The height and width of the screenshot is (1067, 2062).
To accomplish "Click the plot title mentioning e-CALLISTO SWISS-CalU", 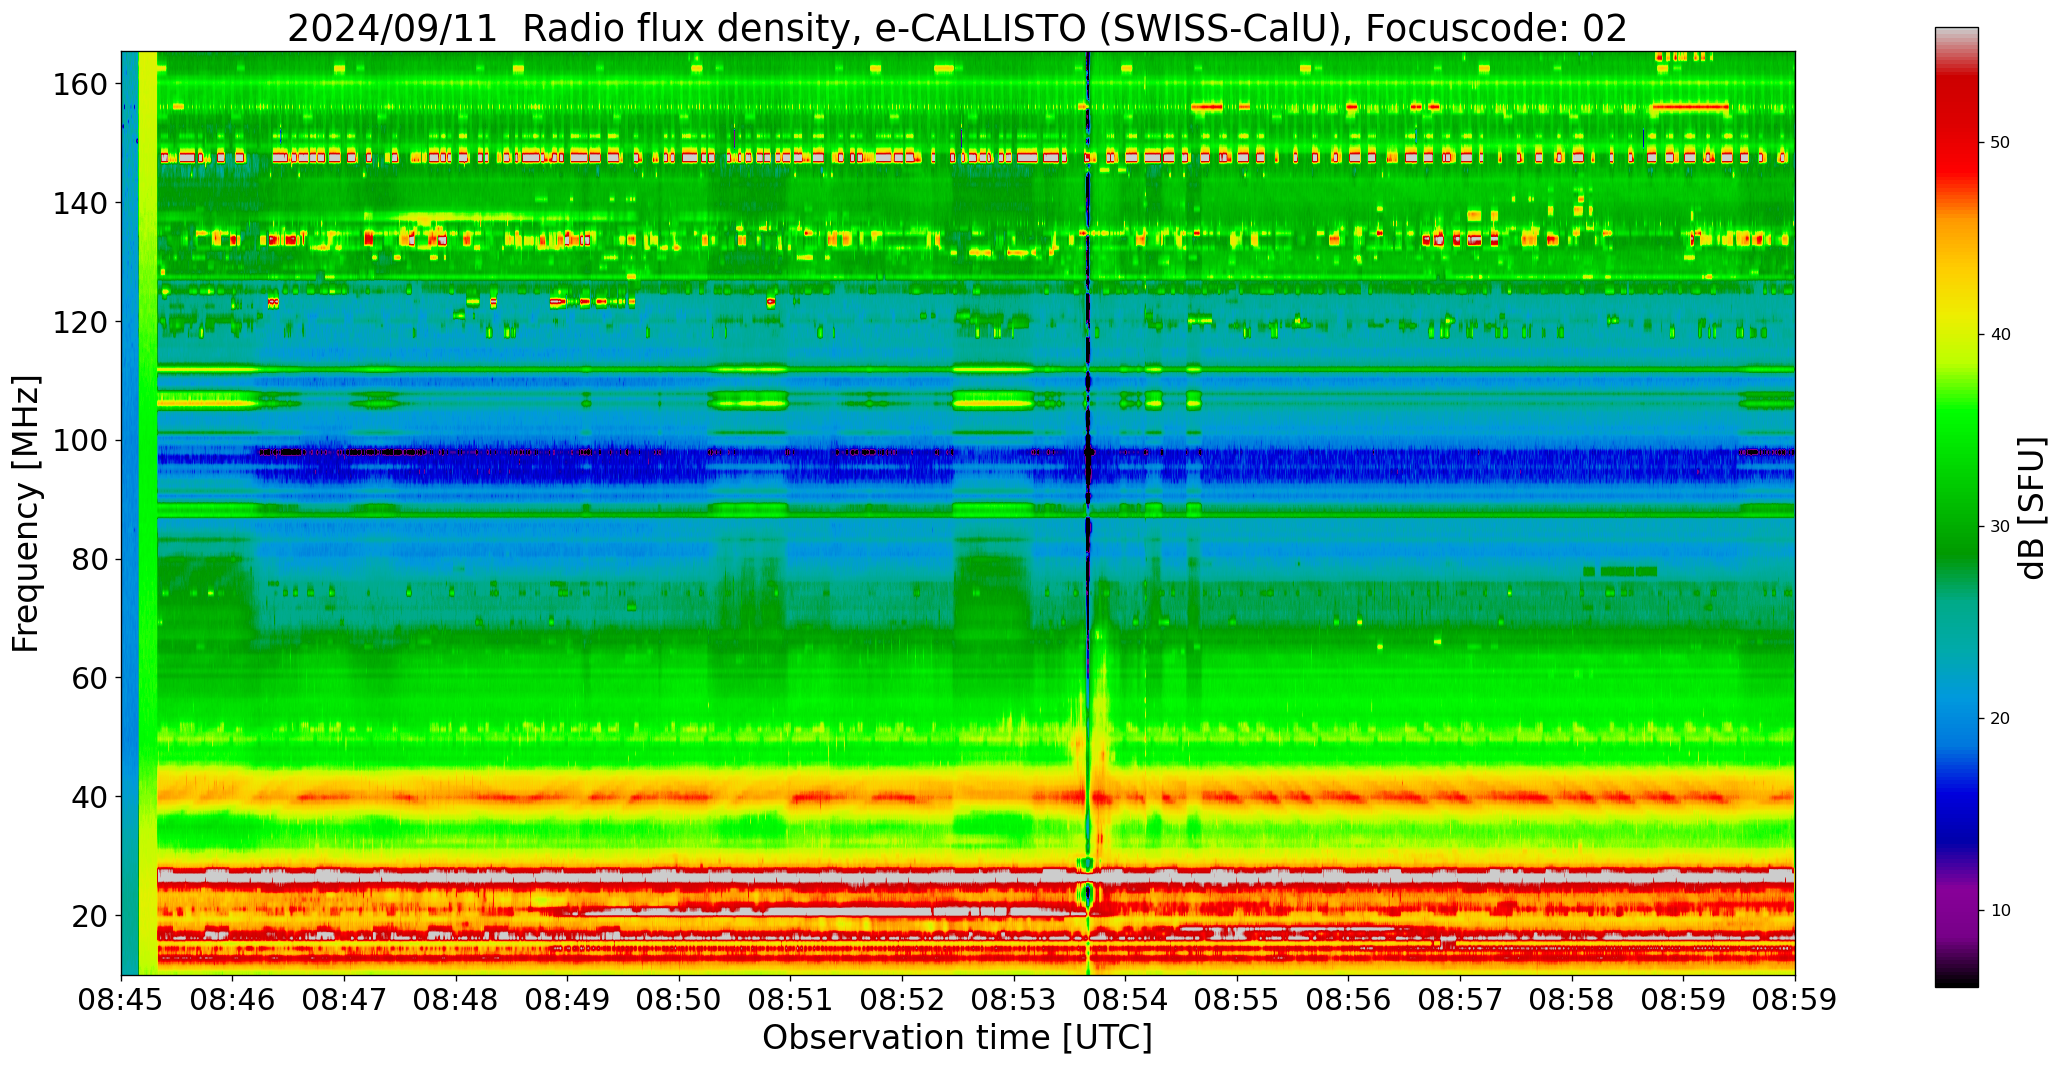I will pos(957,28).
